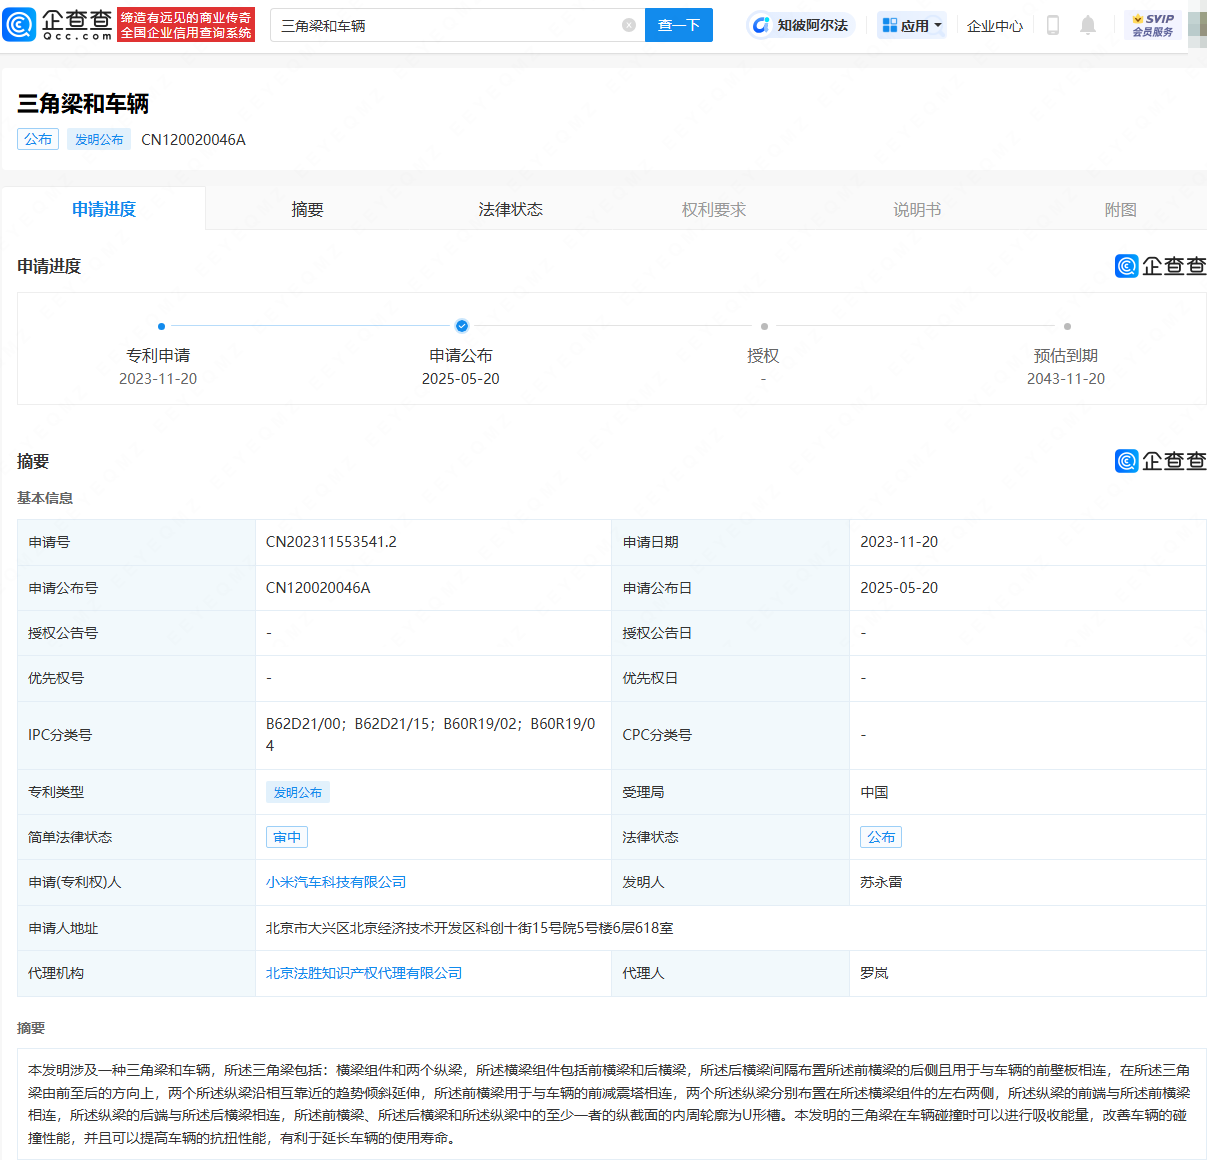Click the 知彼阿尔法 icon button
This screenshot has height=1160, width=1207.
801,25
